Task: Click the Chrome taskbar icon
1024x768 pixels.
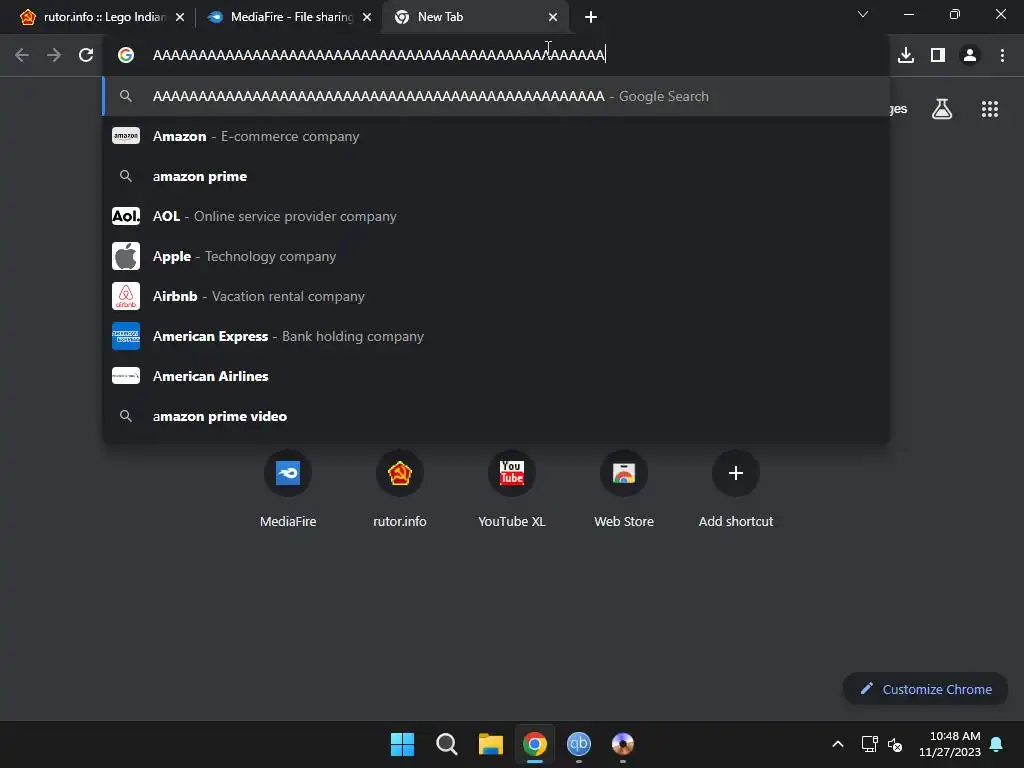Action: 534,744
